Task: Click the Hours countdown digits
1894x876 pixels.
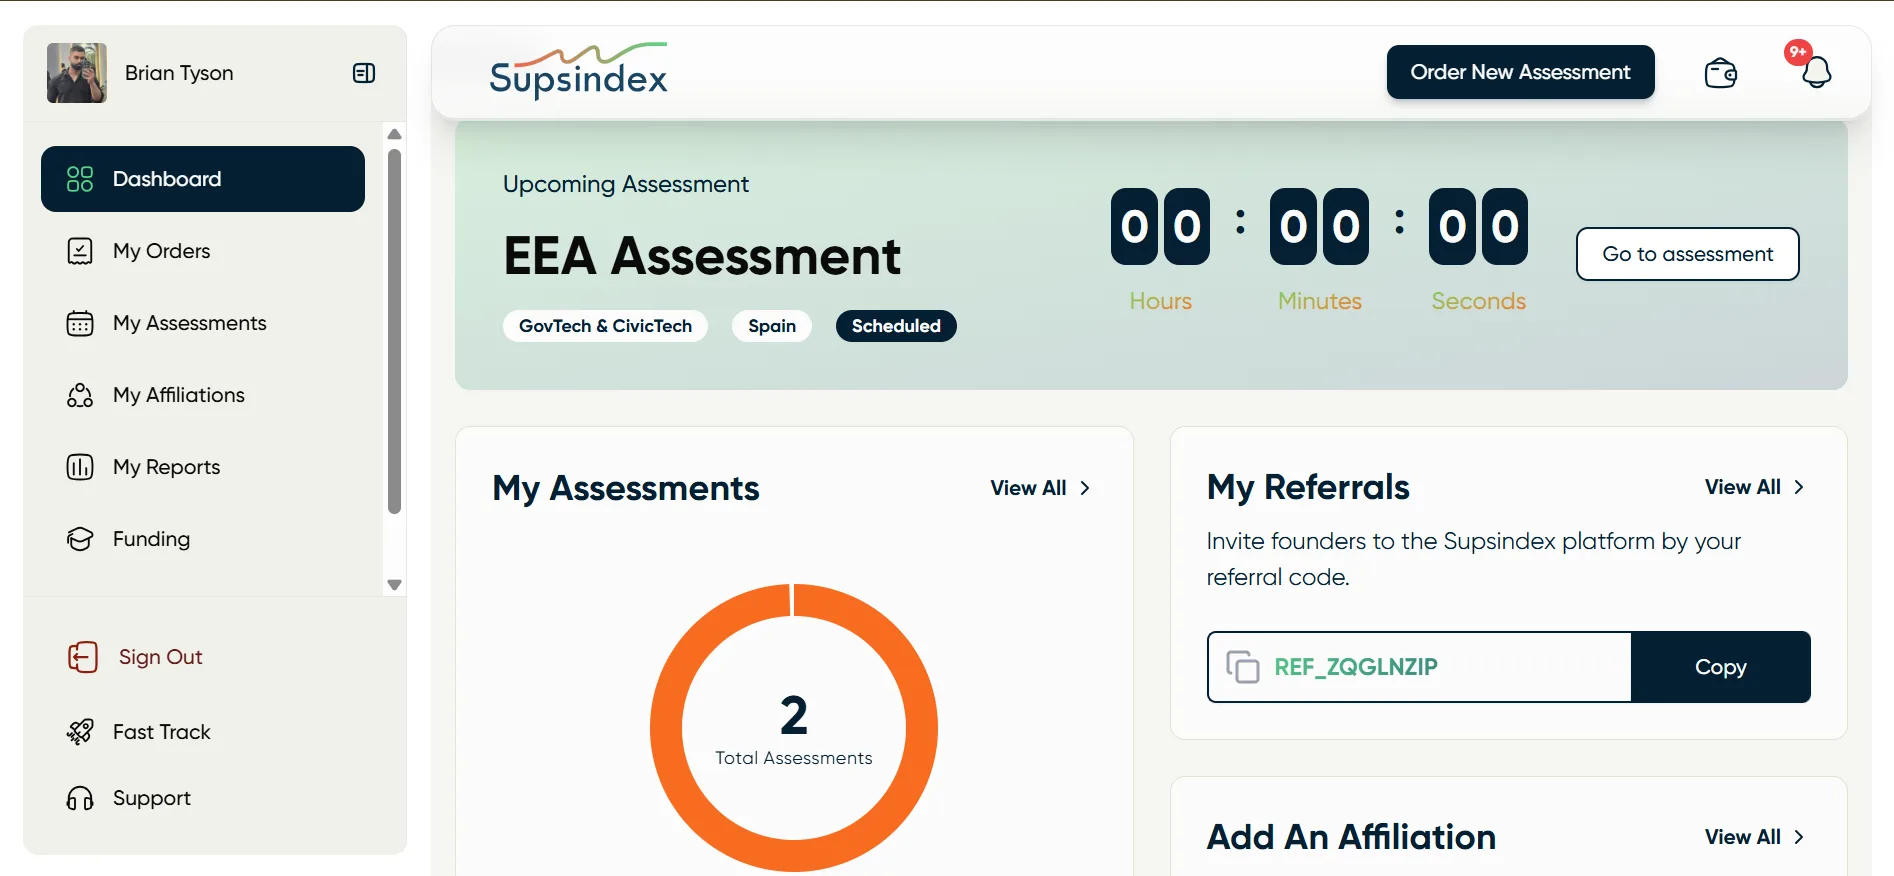Action: [x=1160, y=227]
